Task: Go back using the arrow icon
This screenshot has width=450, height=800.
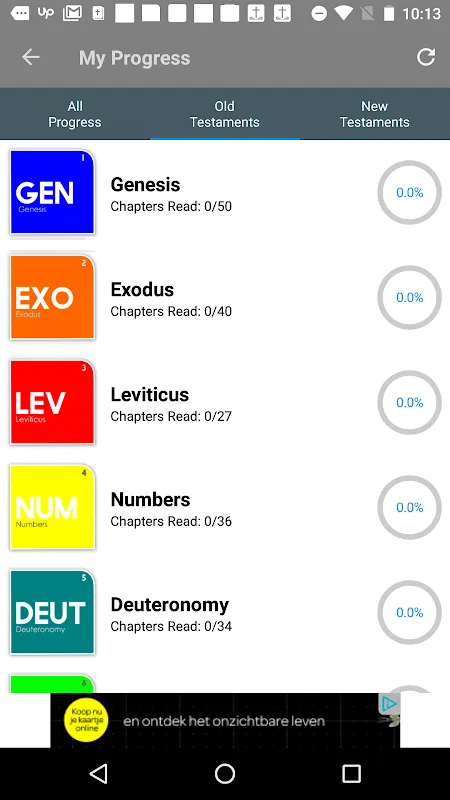Action: pyautogui.click(x=31, y=57)
